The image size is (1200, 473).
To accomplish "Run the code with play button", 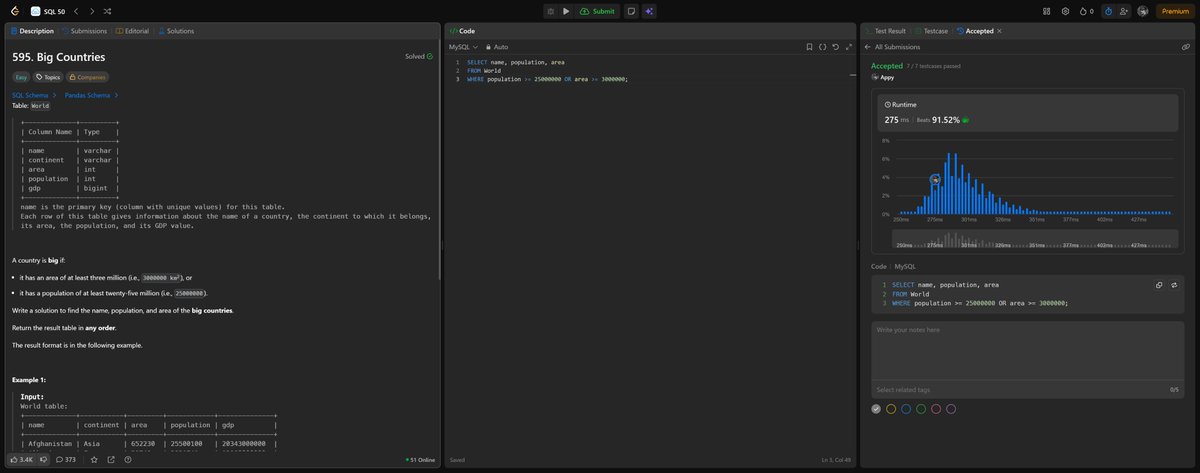I will 566,11.
